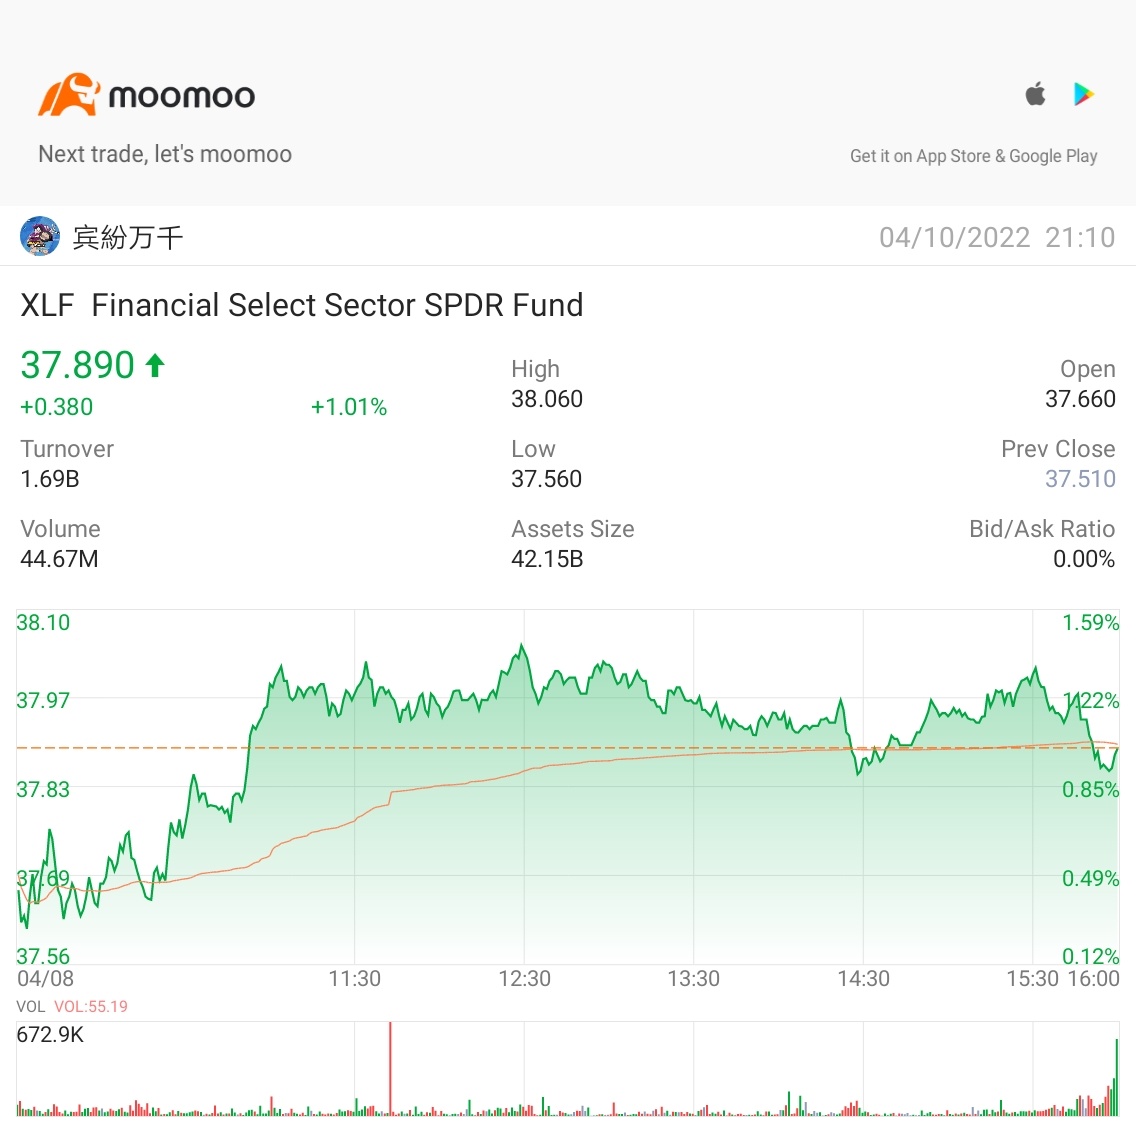Open the Apple App Store icon
Viewport: 1136px width, 1134px height.
click(1035, 93)
